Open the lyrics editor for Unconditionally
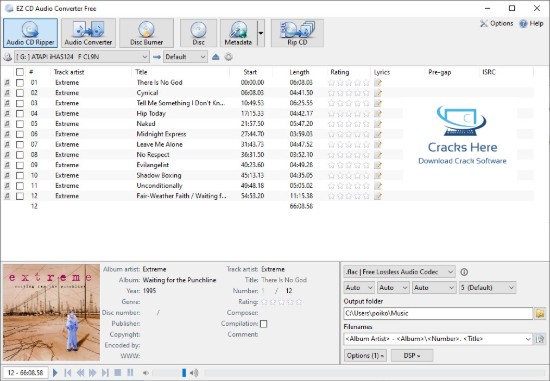Image resolution: width=550 pixels, height=381 pixels. pos(378,186)
